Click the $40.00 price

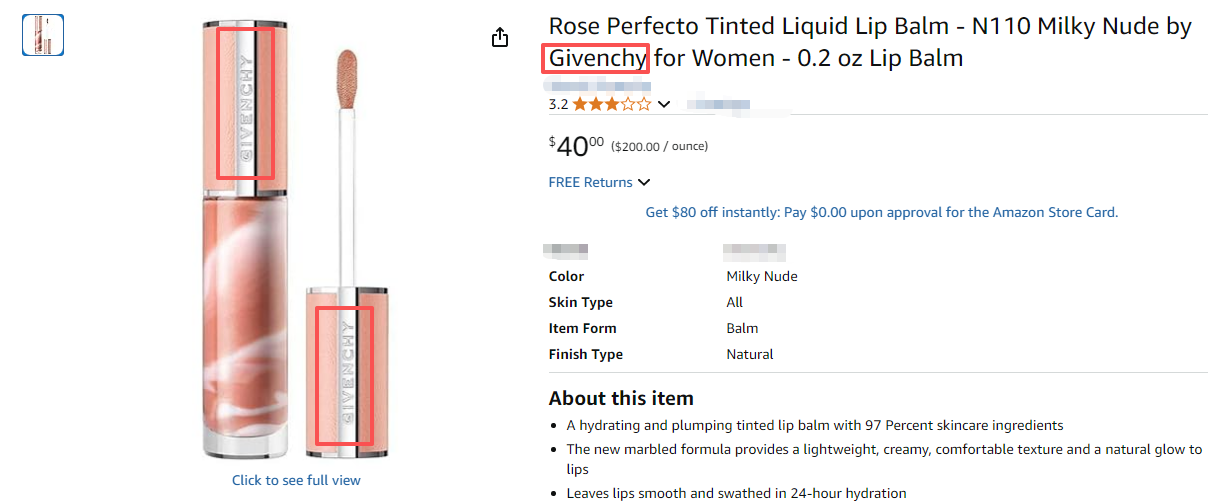[576, 146]
